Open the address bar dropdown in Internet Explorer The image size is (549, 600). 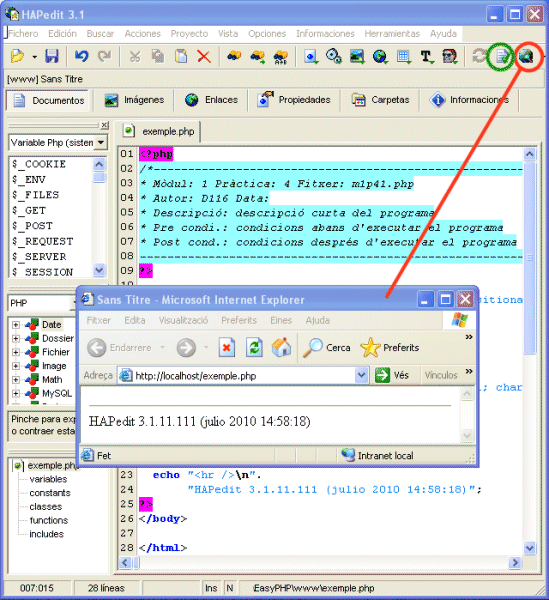[362, 376]
